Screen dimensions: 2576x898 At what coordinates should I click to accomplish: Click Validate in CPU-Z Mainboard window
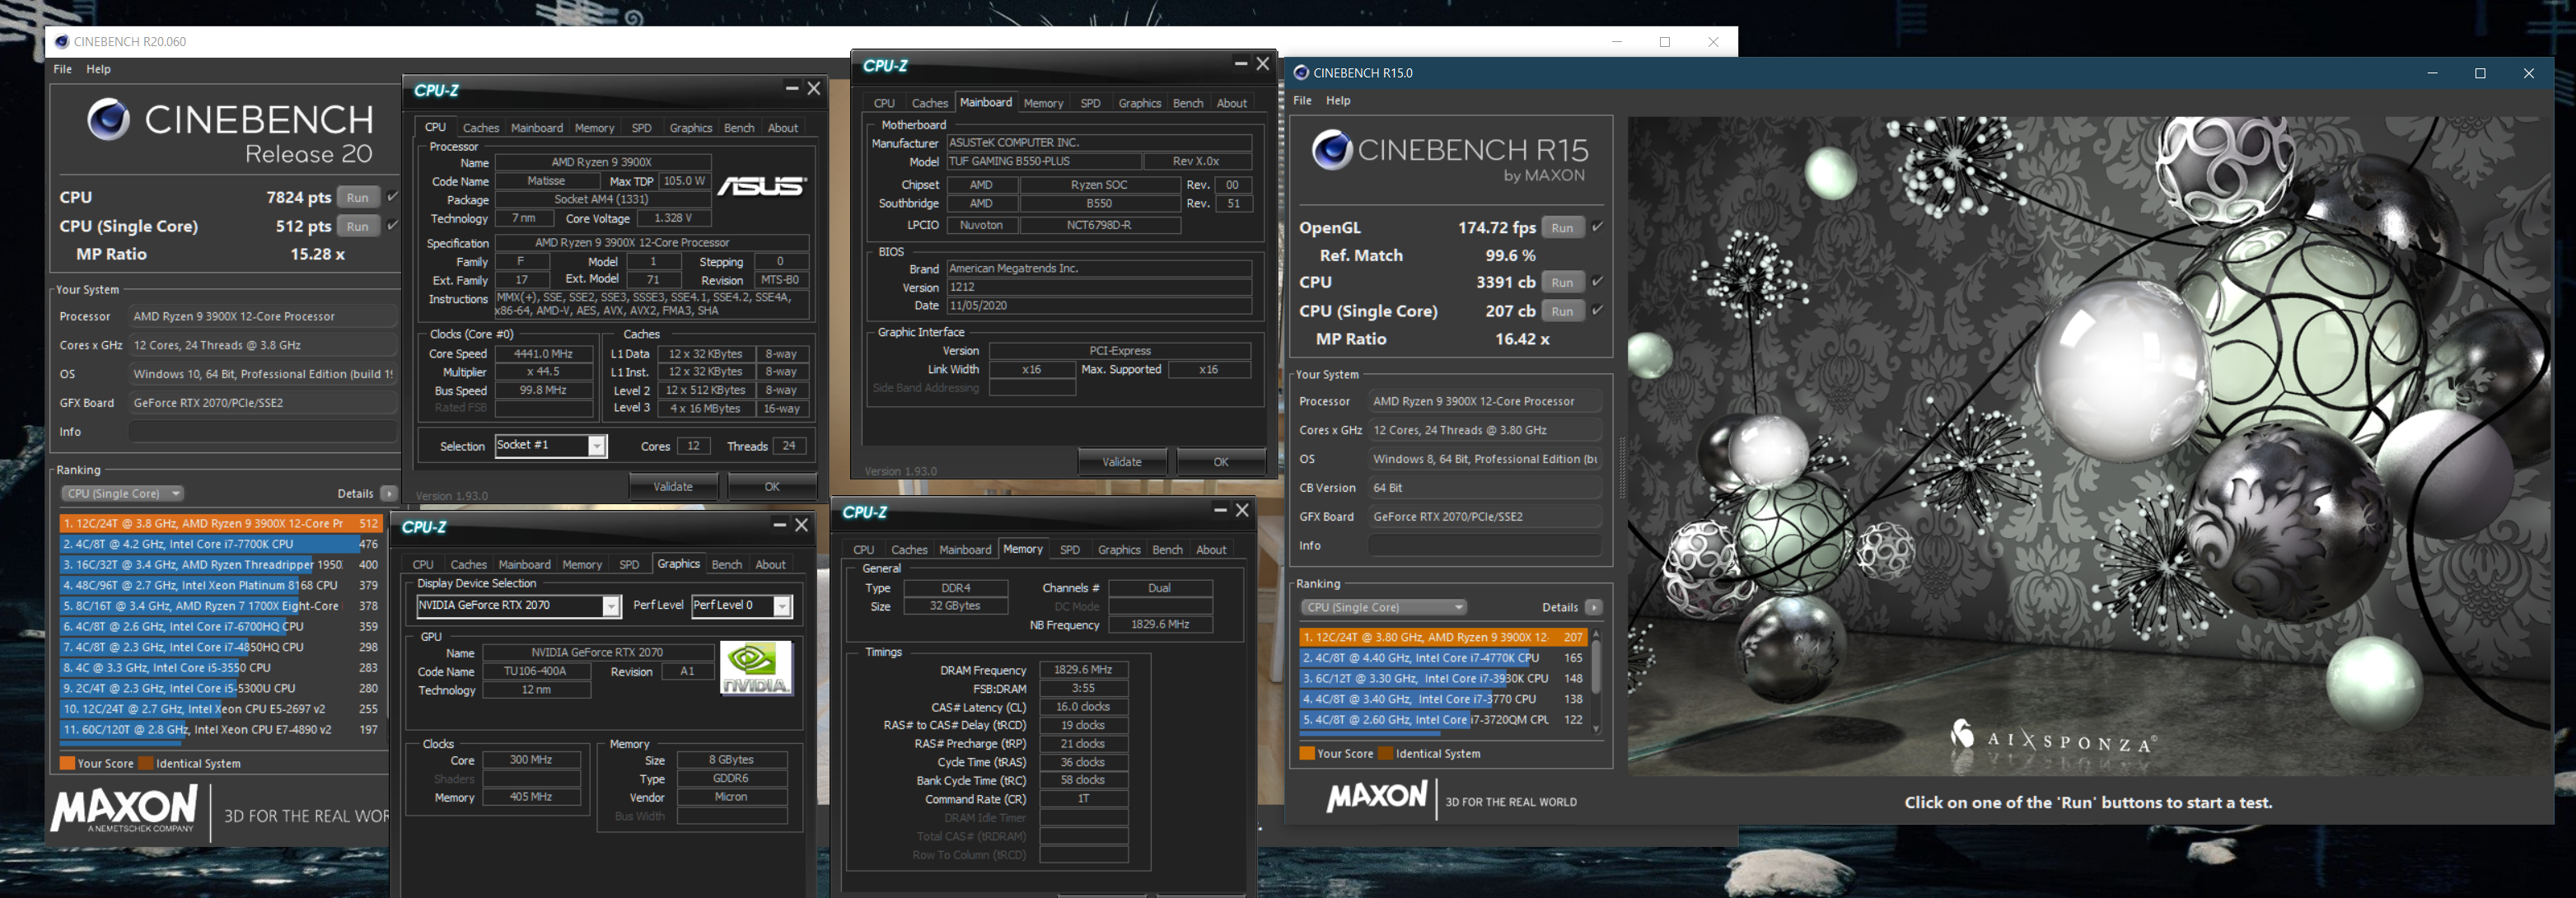(x=1122, y=462)
